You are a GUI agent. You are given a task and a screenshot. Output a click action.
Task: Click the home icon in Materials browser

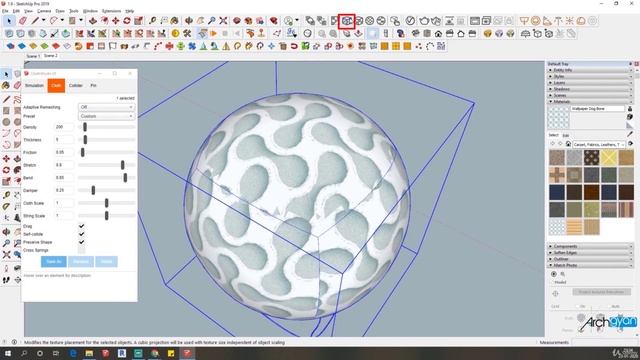coord(568,144)
